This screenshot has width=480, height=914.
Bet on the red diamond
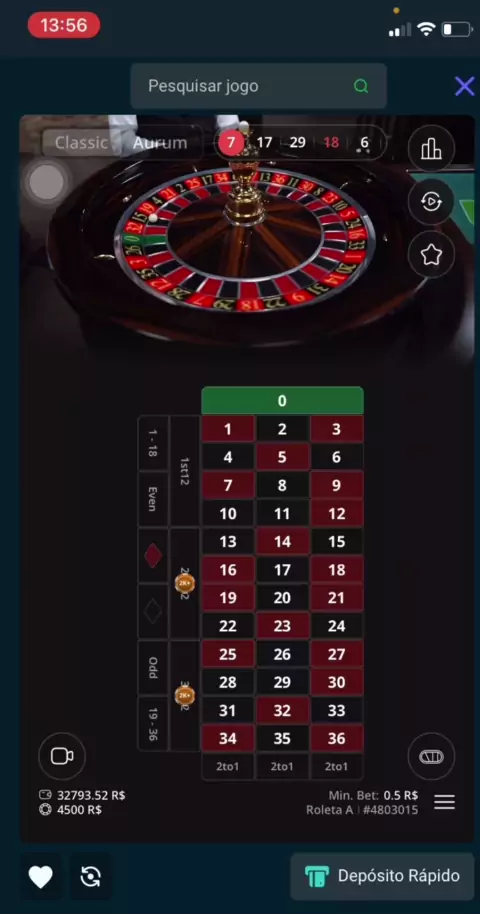pyautogui.click(x=153, y=556)
